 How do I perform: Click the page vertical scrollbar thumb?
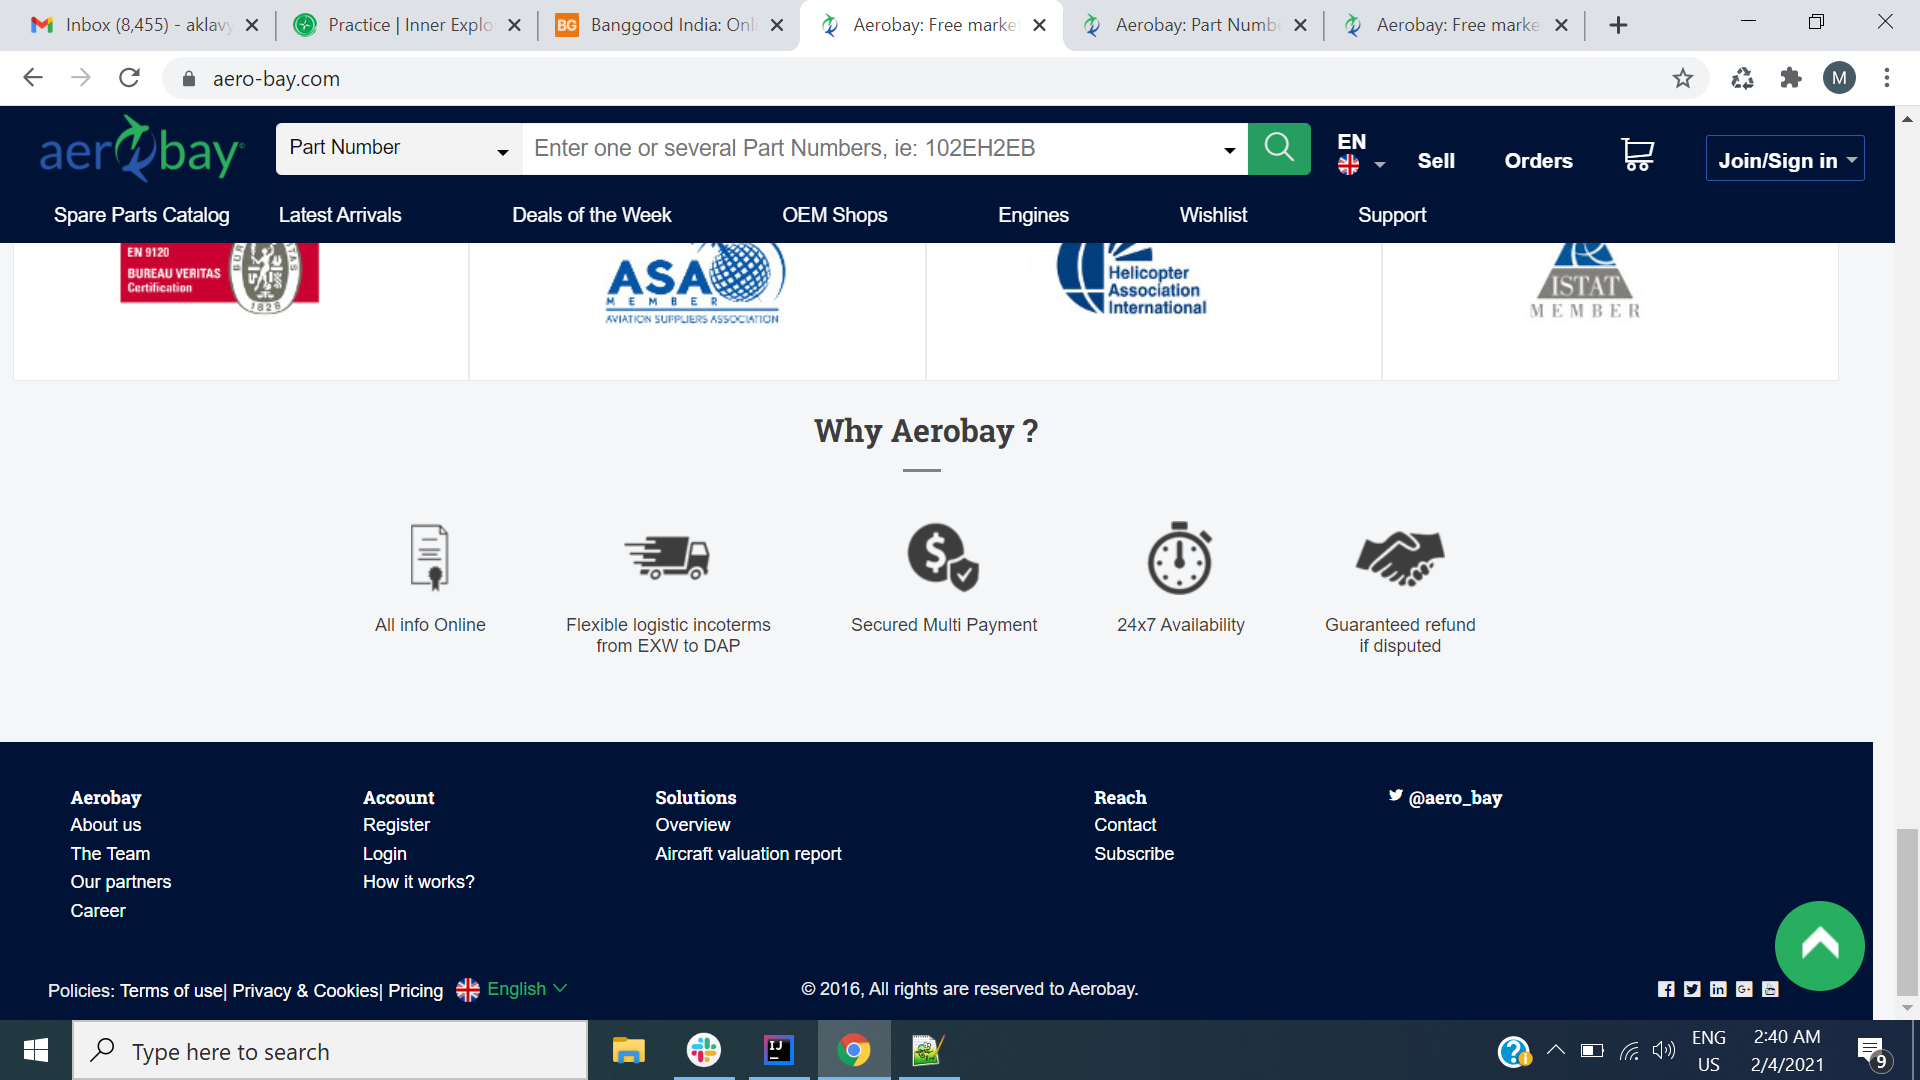coord(1907,910)
